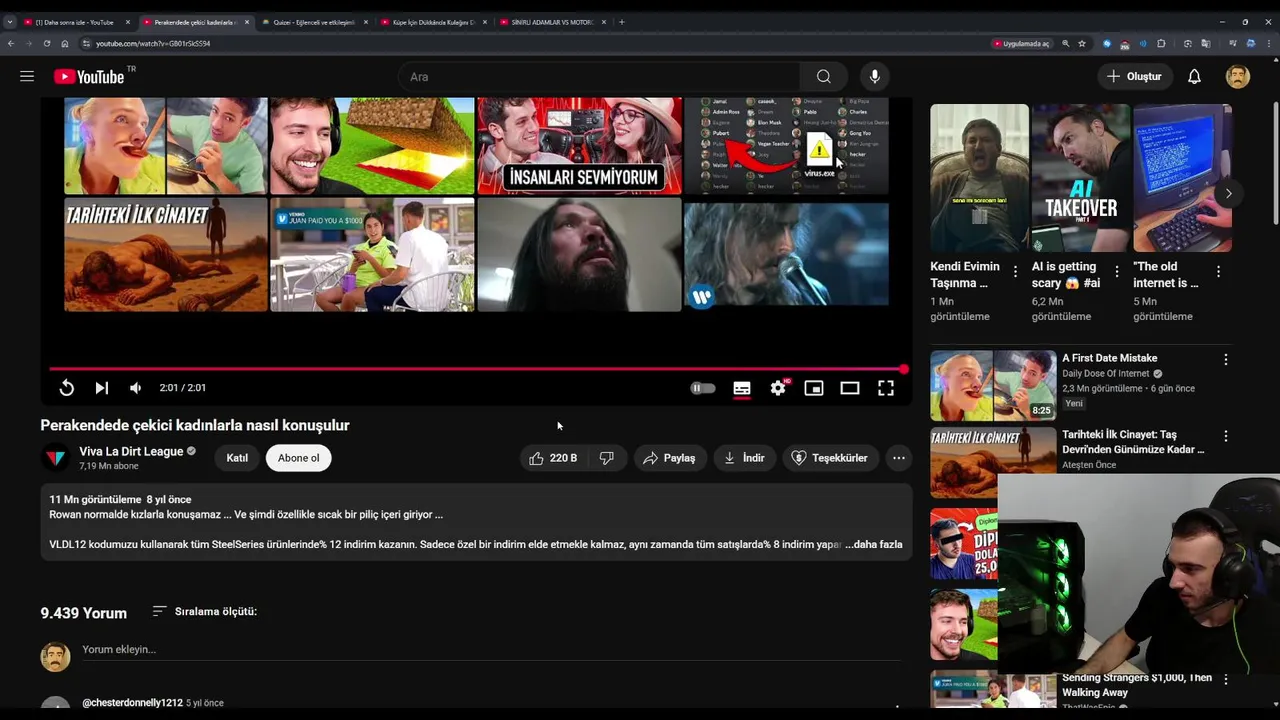Share the video via Paylaş
This screenshot has width=1280, height=720.
coord(669,458)
